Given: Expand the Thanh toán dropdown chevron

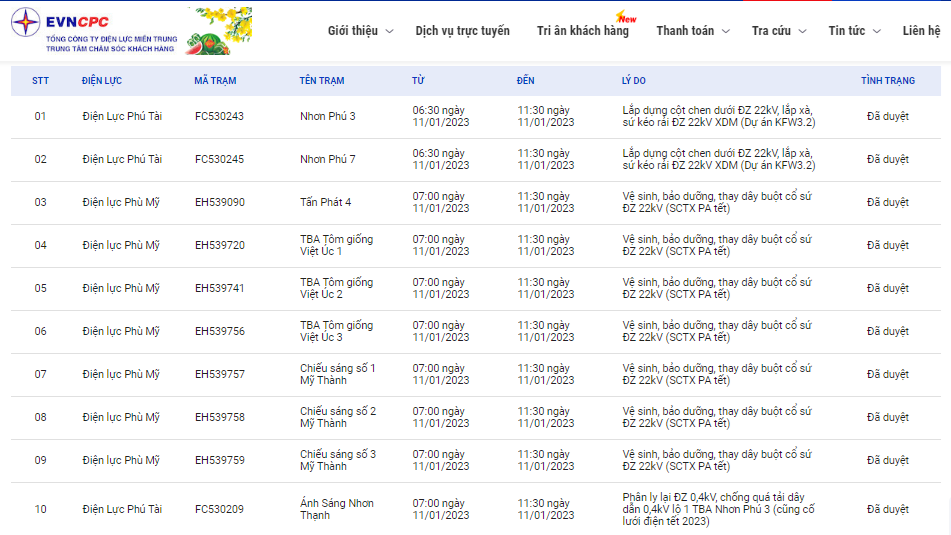Looking at the screenshot, I should (x=725, y=31).
